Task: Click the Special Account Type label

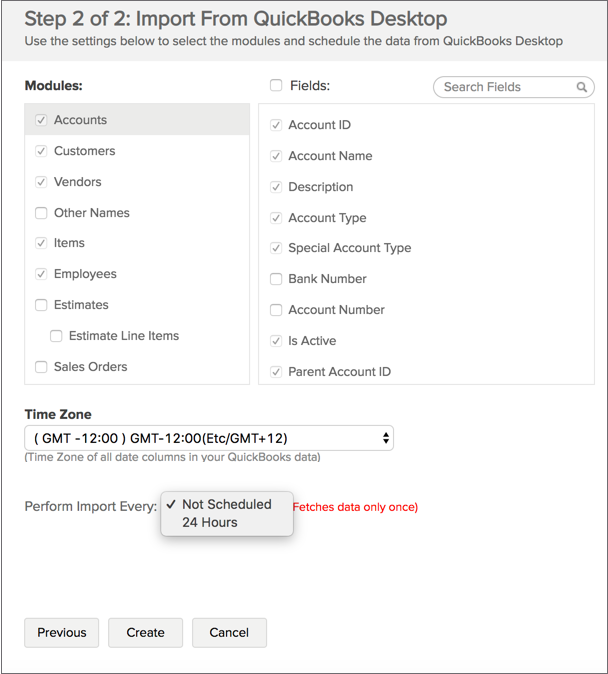Action: point(350,248)
